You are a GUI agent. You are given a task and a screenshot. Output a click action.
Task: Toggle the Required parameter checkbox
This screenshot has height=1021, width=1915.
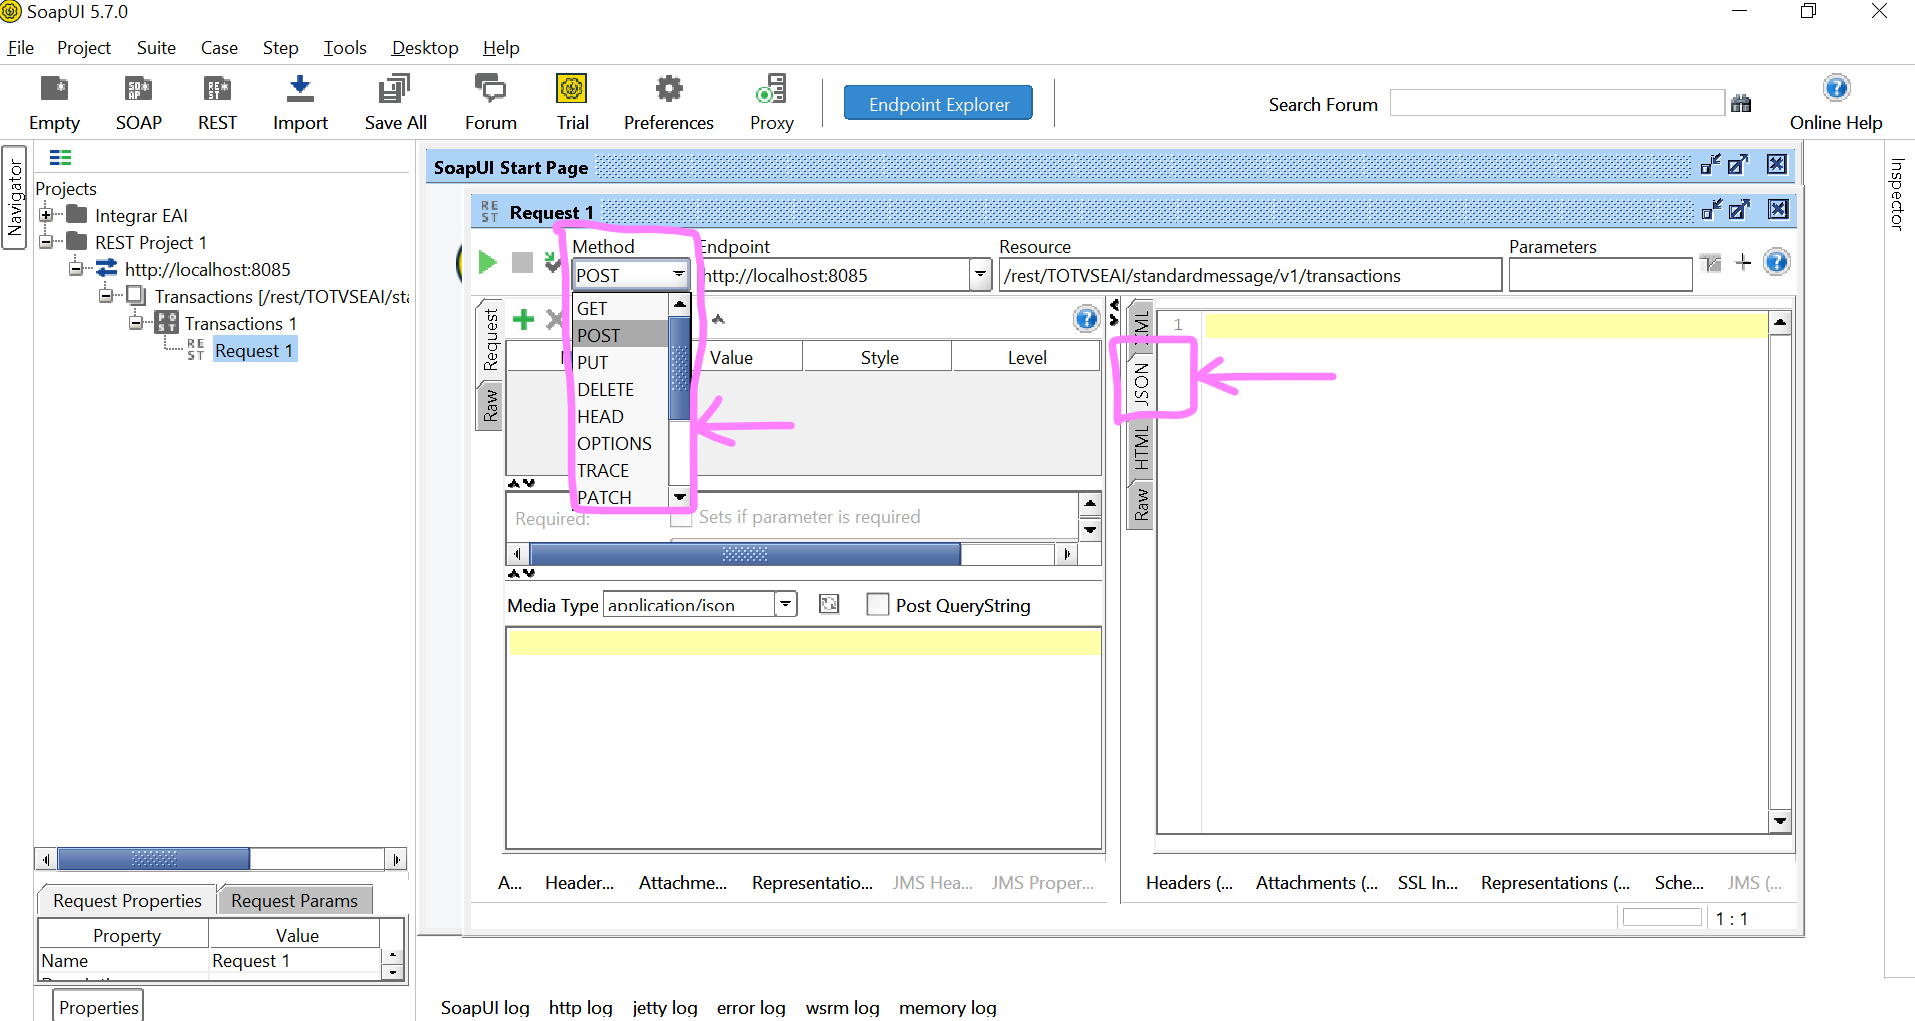(x=681, y=518)
